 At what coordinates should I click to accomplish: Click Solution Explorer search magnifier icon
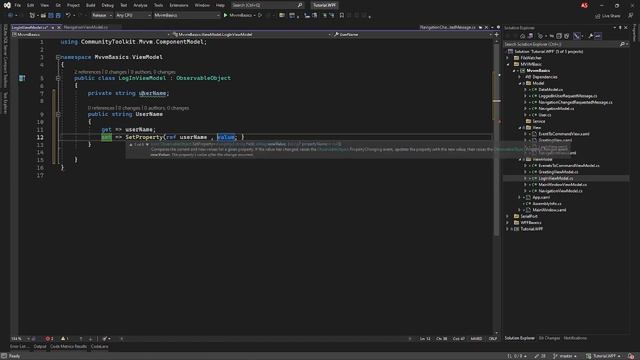622,44
